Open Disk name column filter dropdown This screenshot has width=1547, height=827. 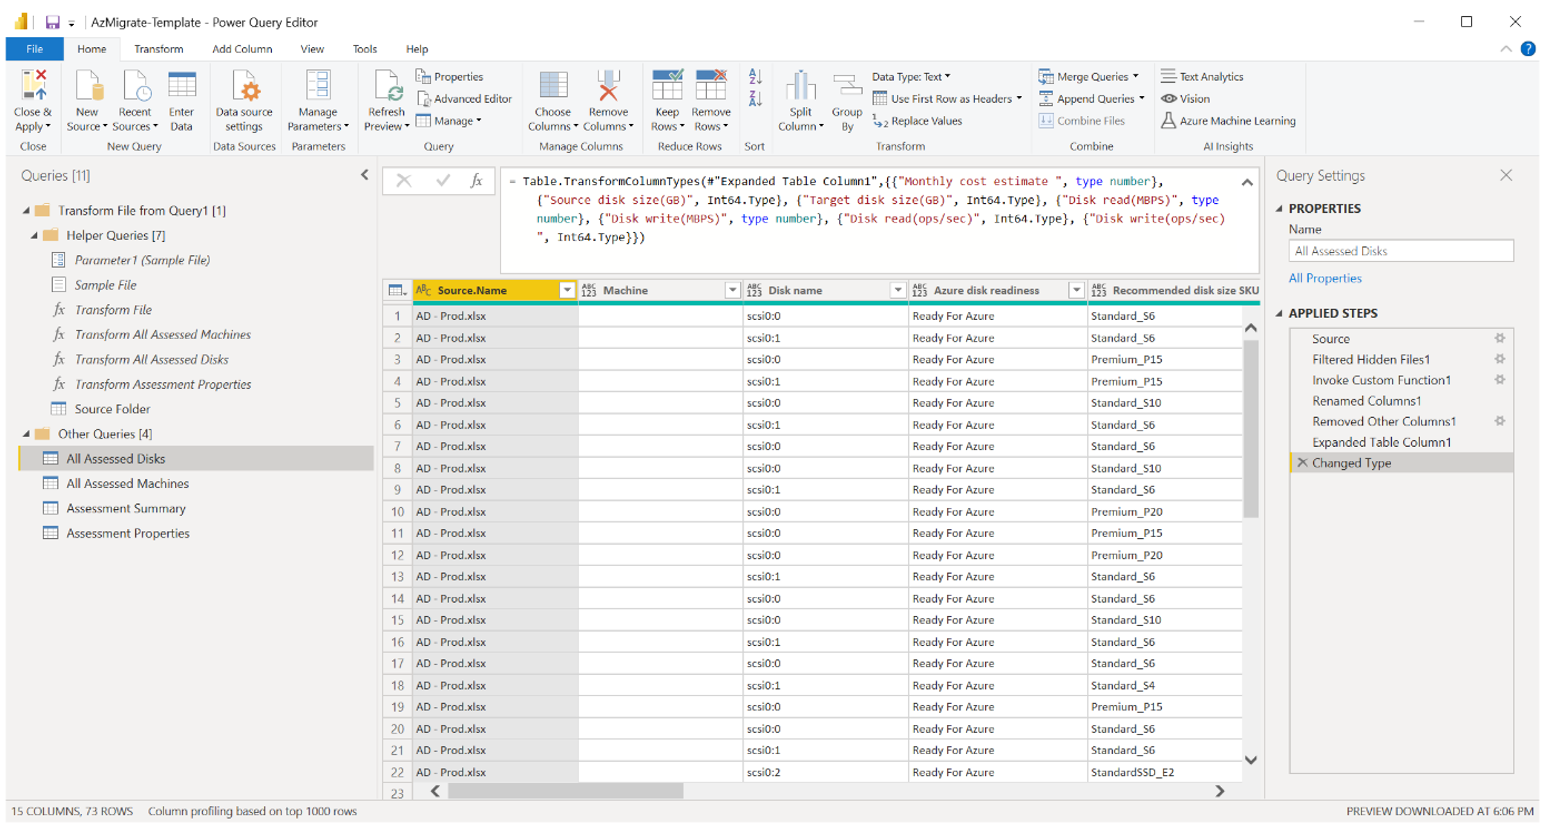point(897,290)
